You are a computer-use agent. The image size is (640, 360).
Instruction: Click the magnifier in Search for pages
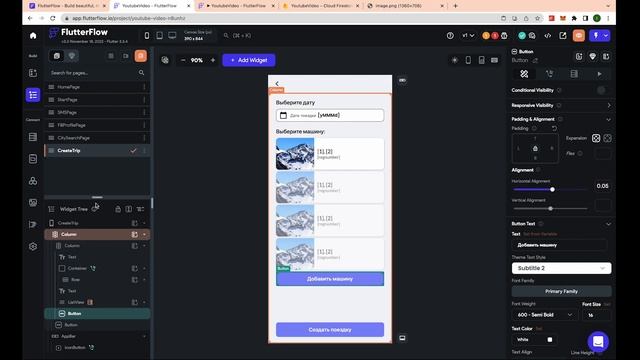pos(141,73)
